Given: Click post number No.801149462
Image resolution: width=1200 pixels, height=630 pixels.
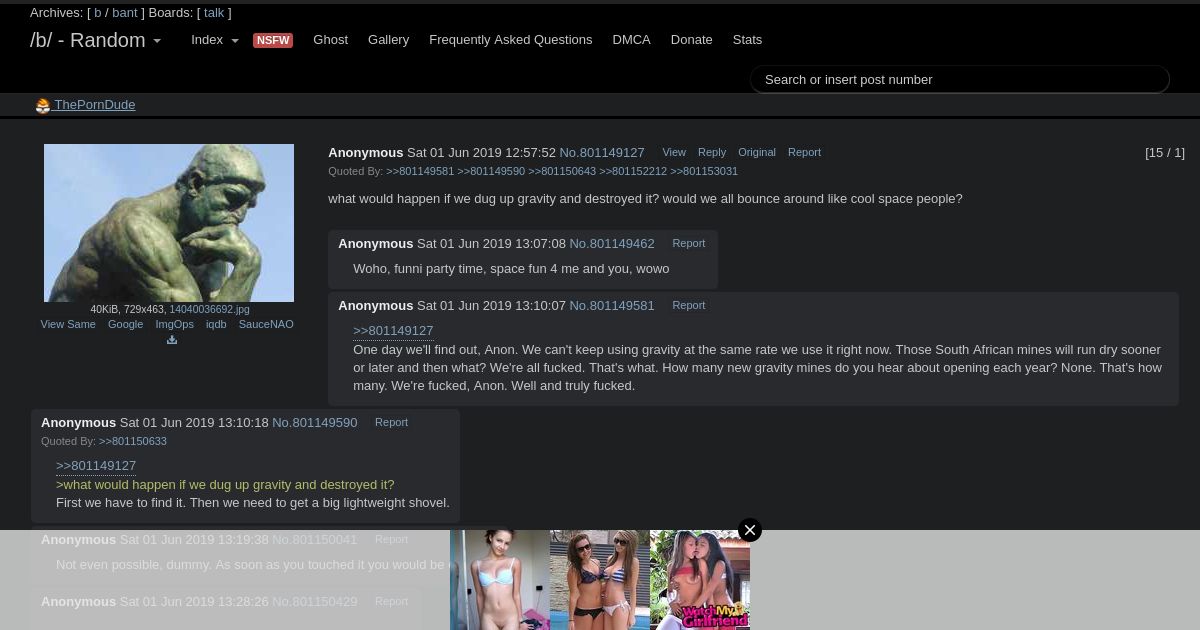Looking at the screenshot, I should coord(612,244).
